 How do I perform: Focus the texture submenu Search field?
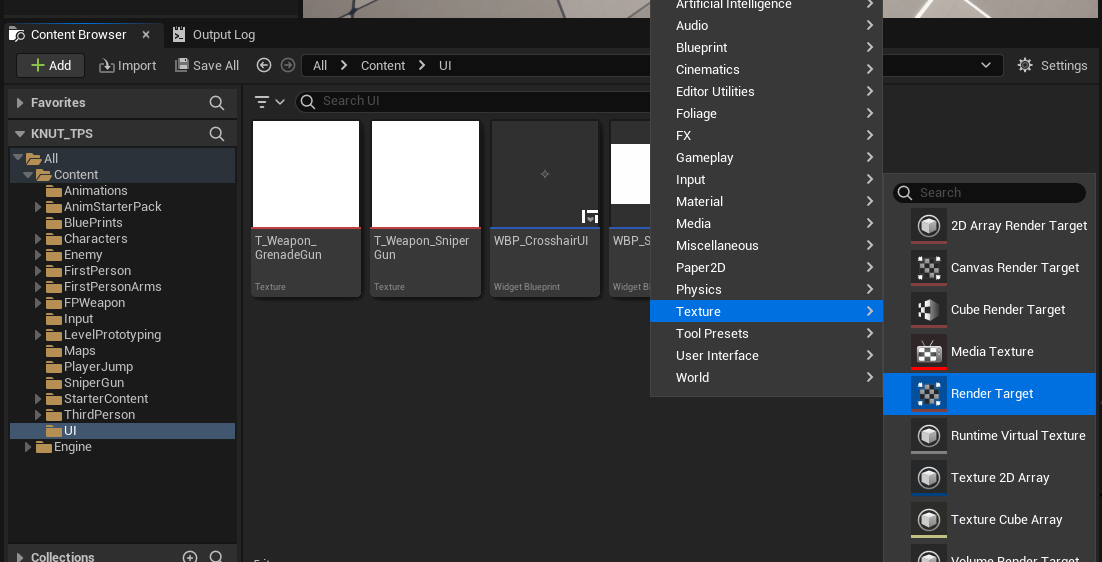[990, 192]
